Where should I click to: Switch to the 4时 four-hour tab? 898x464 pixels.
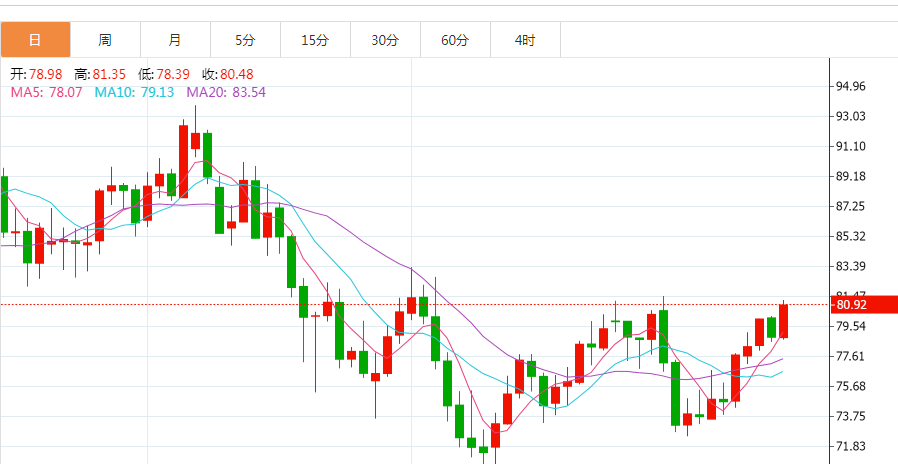pyautogui.click(x=525, y=40)
